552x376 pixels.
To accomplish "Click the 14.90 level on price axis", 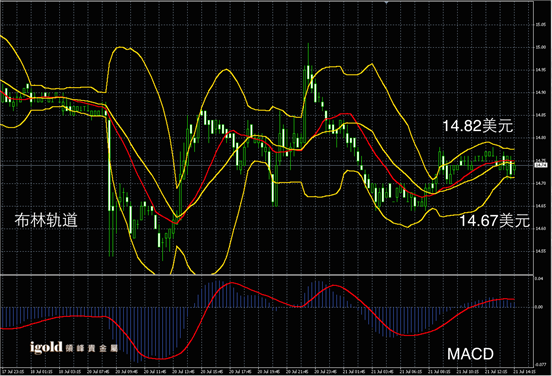I will point(540,93).
